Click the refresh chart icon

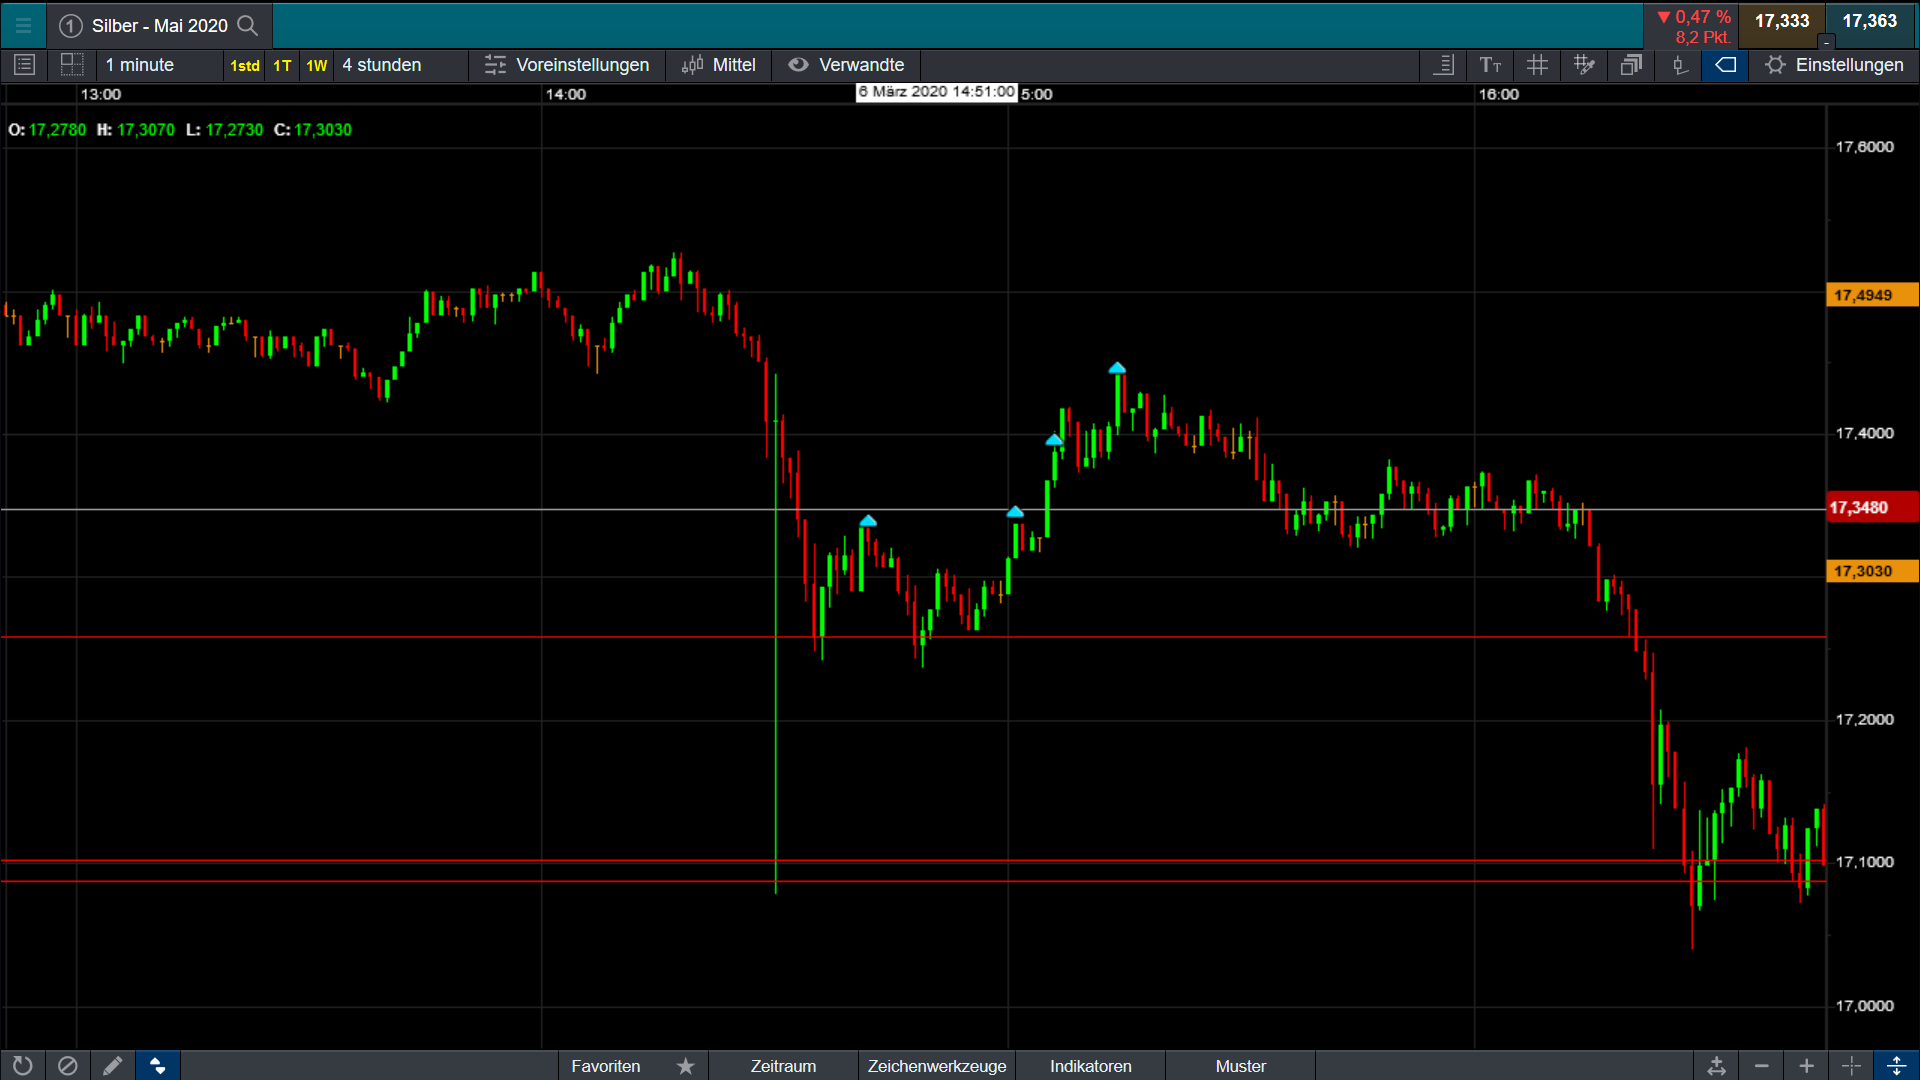point(22,1066)
